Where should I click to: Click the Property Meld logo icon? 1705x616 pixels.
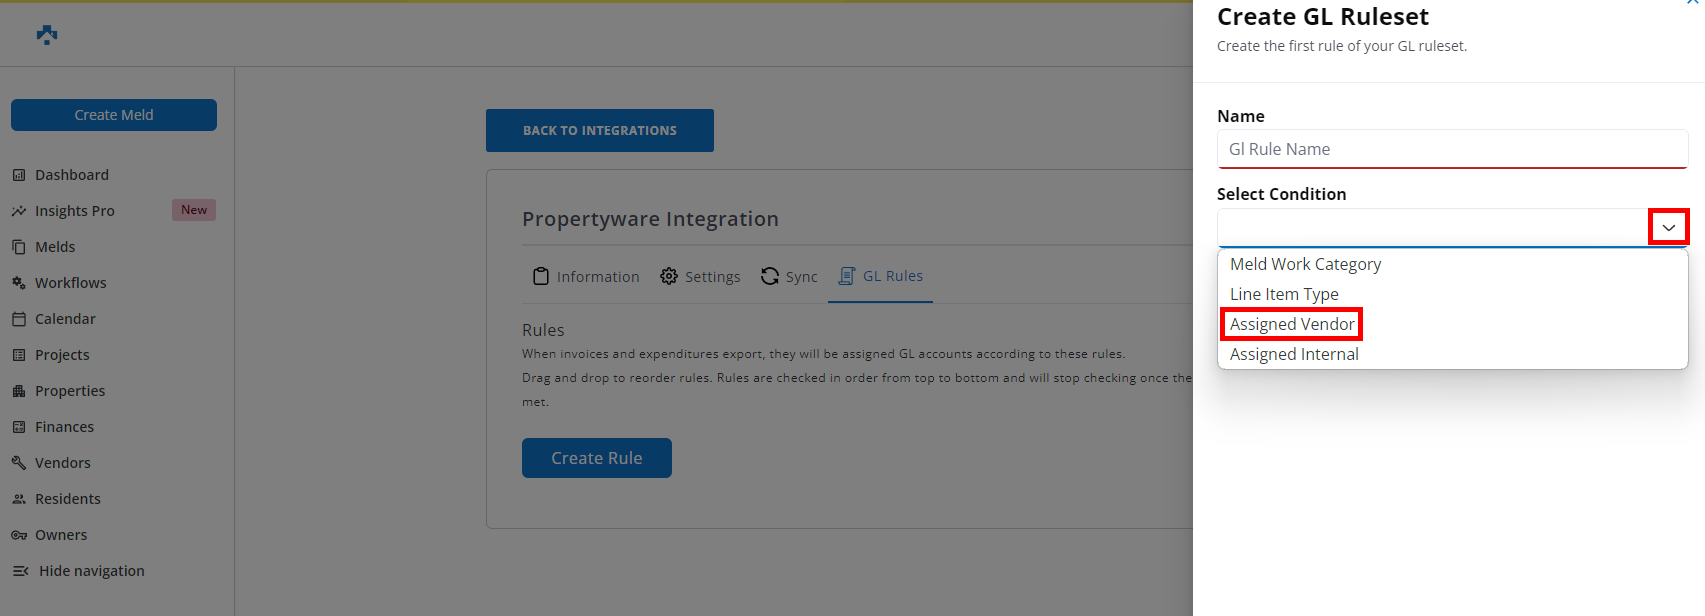pyautogui.click(x=47, y=35)
